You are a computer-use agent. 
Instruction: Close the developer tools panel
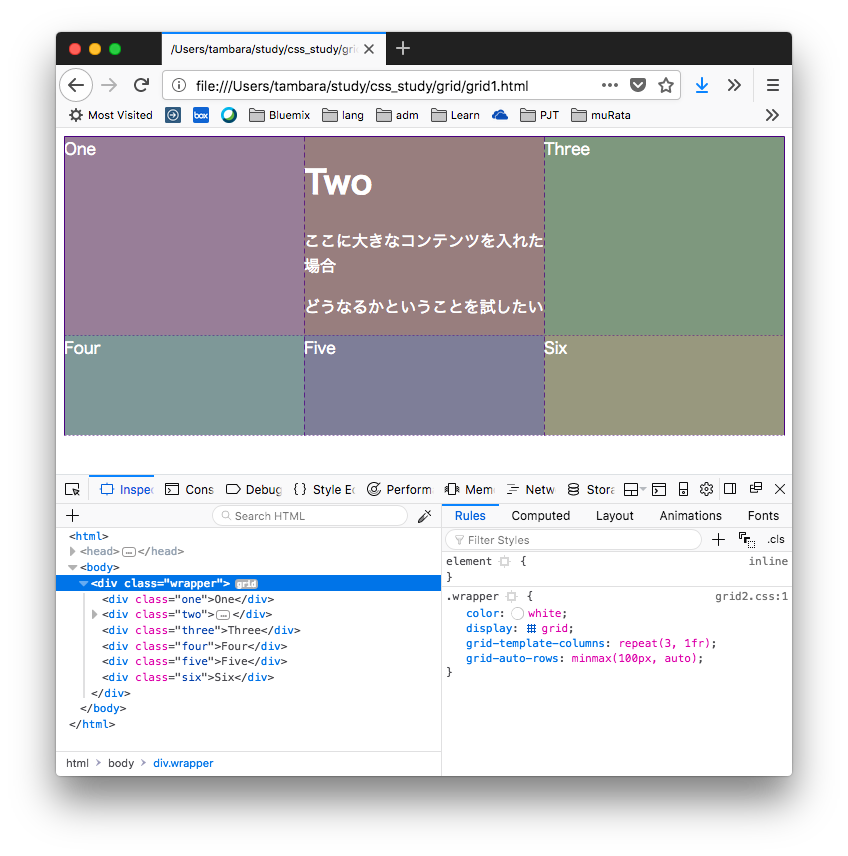(780, 489)
